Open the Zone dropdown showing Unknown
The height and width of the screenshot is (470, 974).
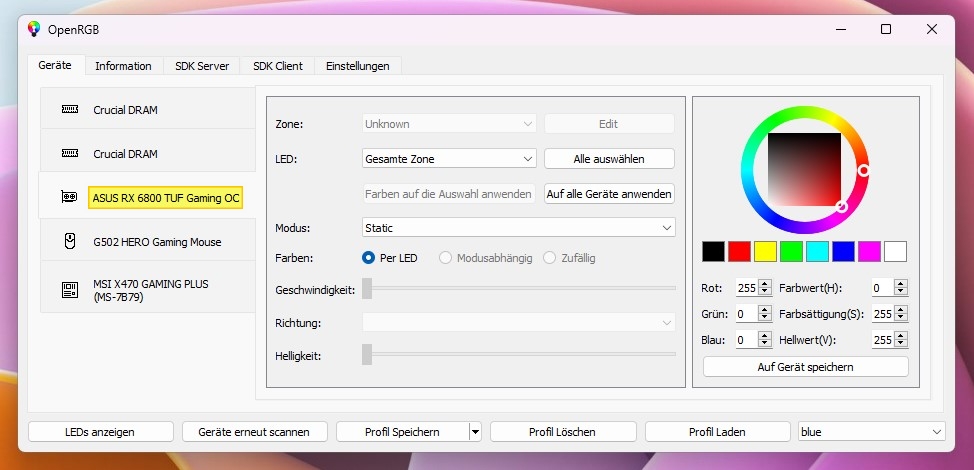(x=449, y=124)
